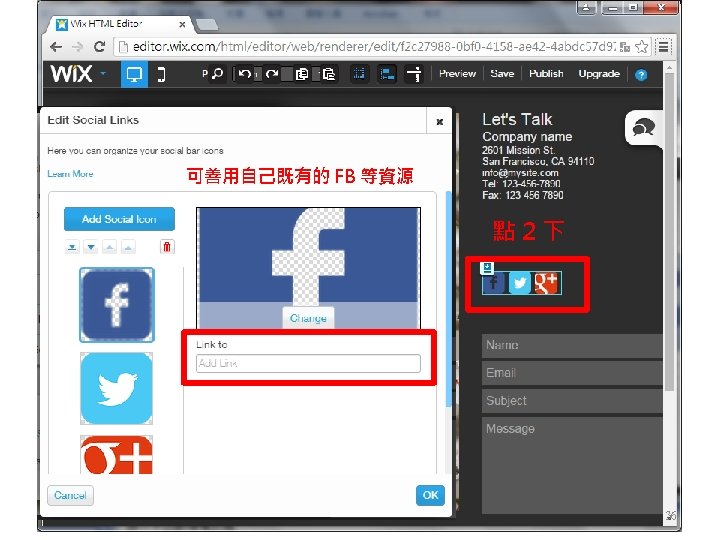The height and width of the screenshot is (540, 720).
Task: Click the Message box in contact form
Action: click(x=572, y=465)
